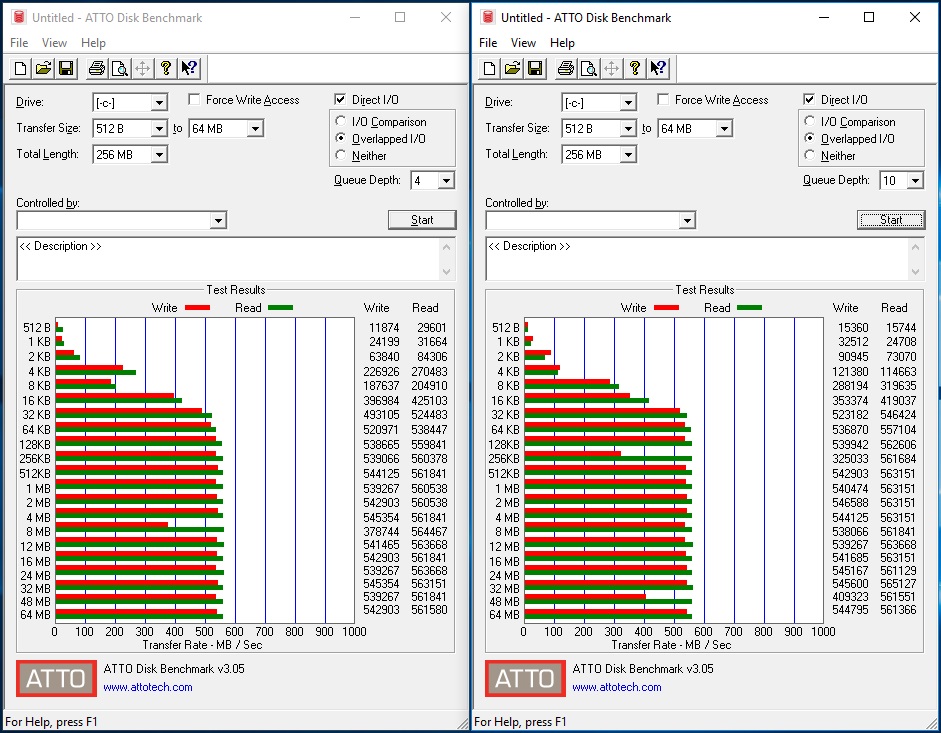Image resolution: width=941 pixels, height=733 pixels.
Task: Open Drive dropdown in left window
Action: [159, 103]
